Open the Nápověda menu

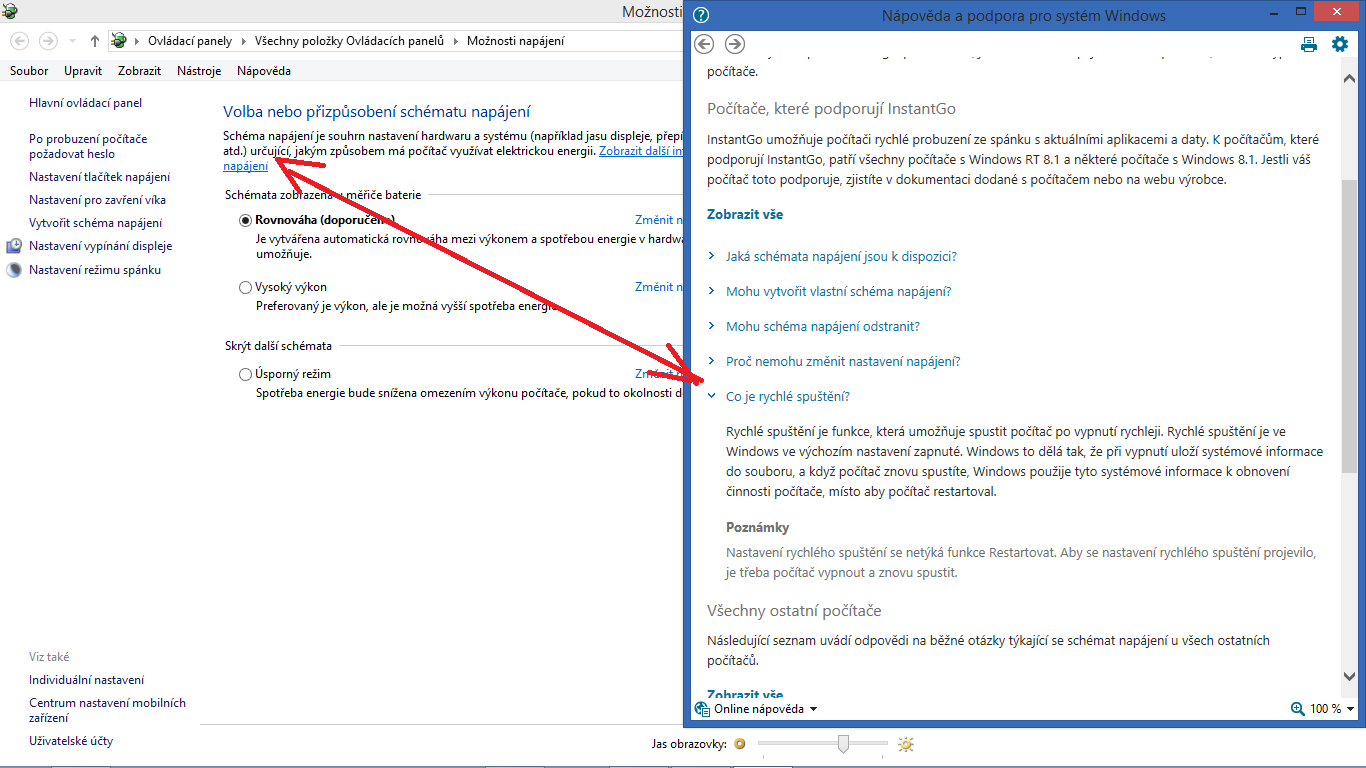pyautogui.click(x=264, y=71)
